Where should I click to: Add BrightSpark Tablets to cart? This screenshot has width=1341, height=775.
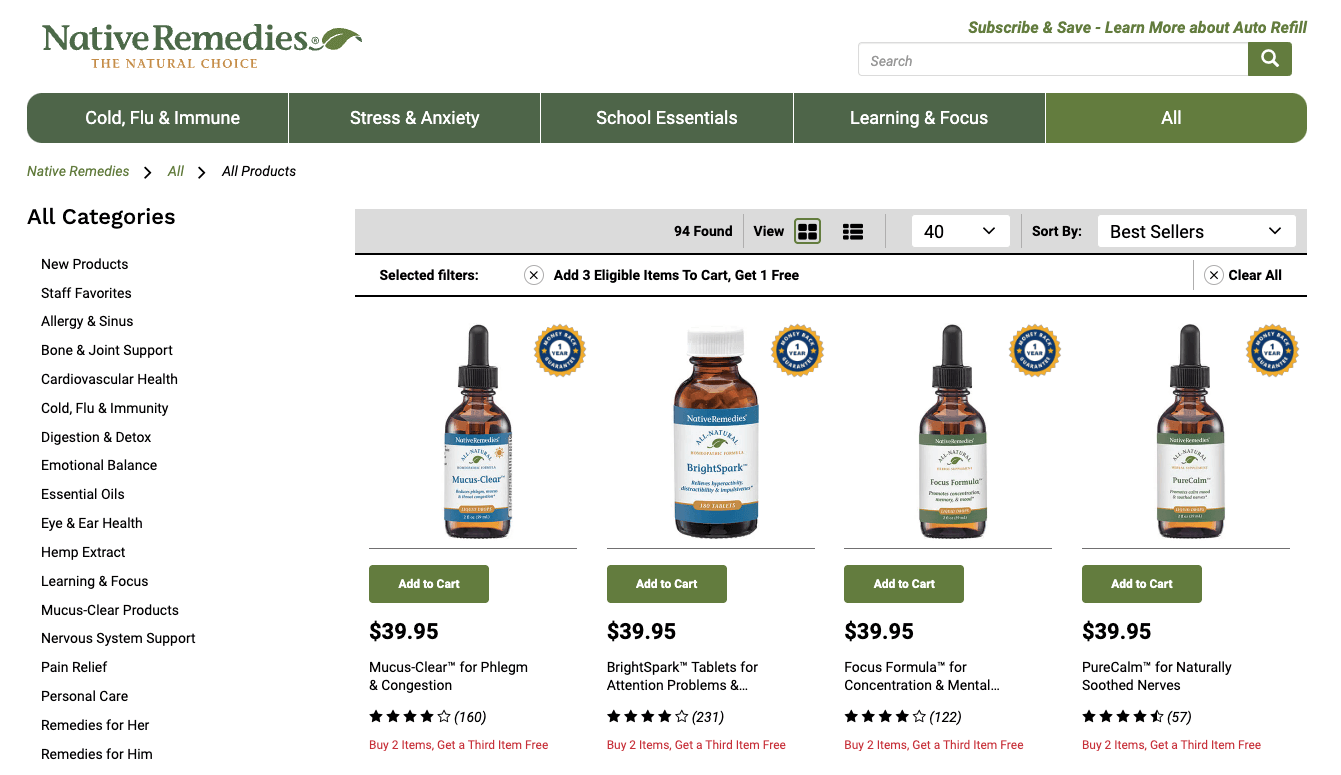[x=667, y=584]
